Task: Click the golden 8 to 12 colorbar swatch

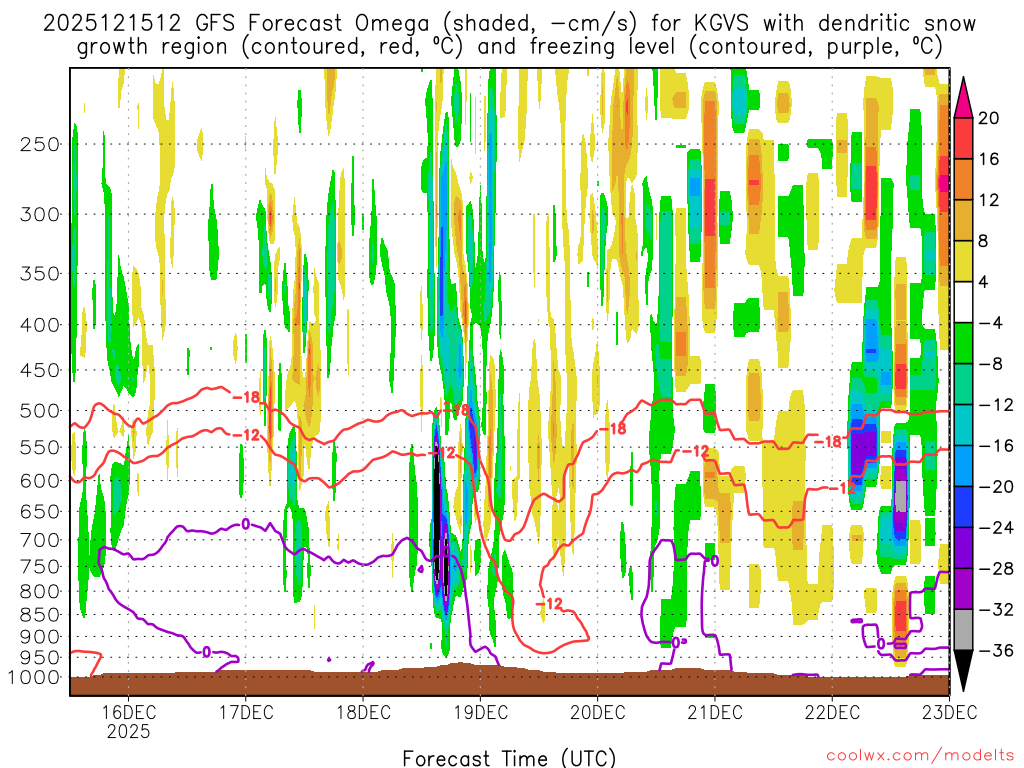Action: (x=963, y=220)
